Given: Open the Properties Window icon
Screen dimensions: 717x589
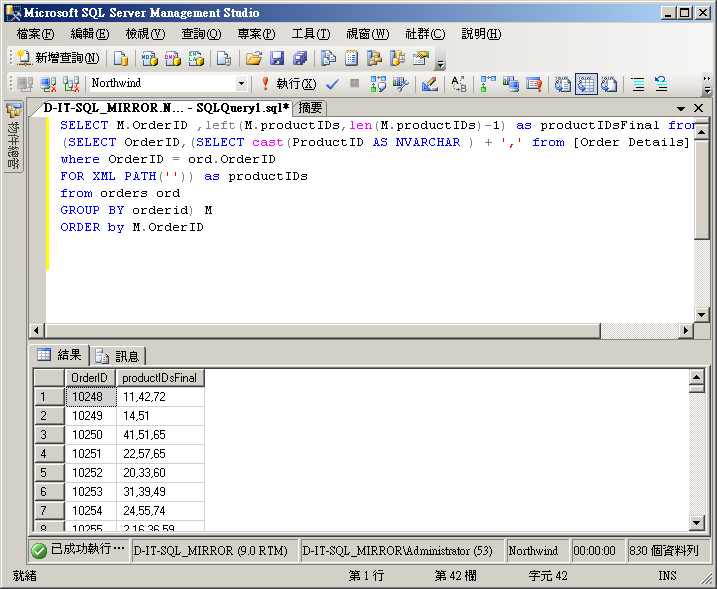Looking at the screenshot, I should pos(421,58).
